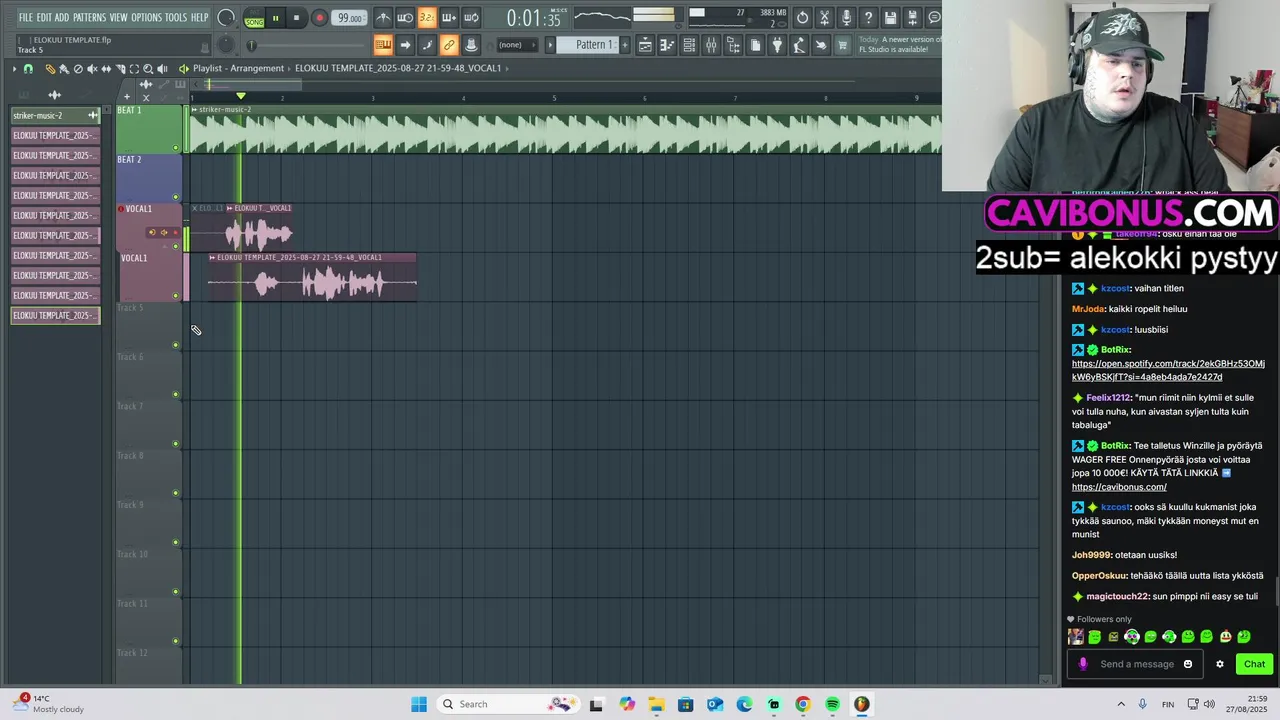Select the playlist Playback speaker tool
The image size is (1280, 720).
tap(162, 68)
